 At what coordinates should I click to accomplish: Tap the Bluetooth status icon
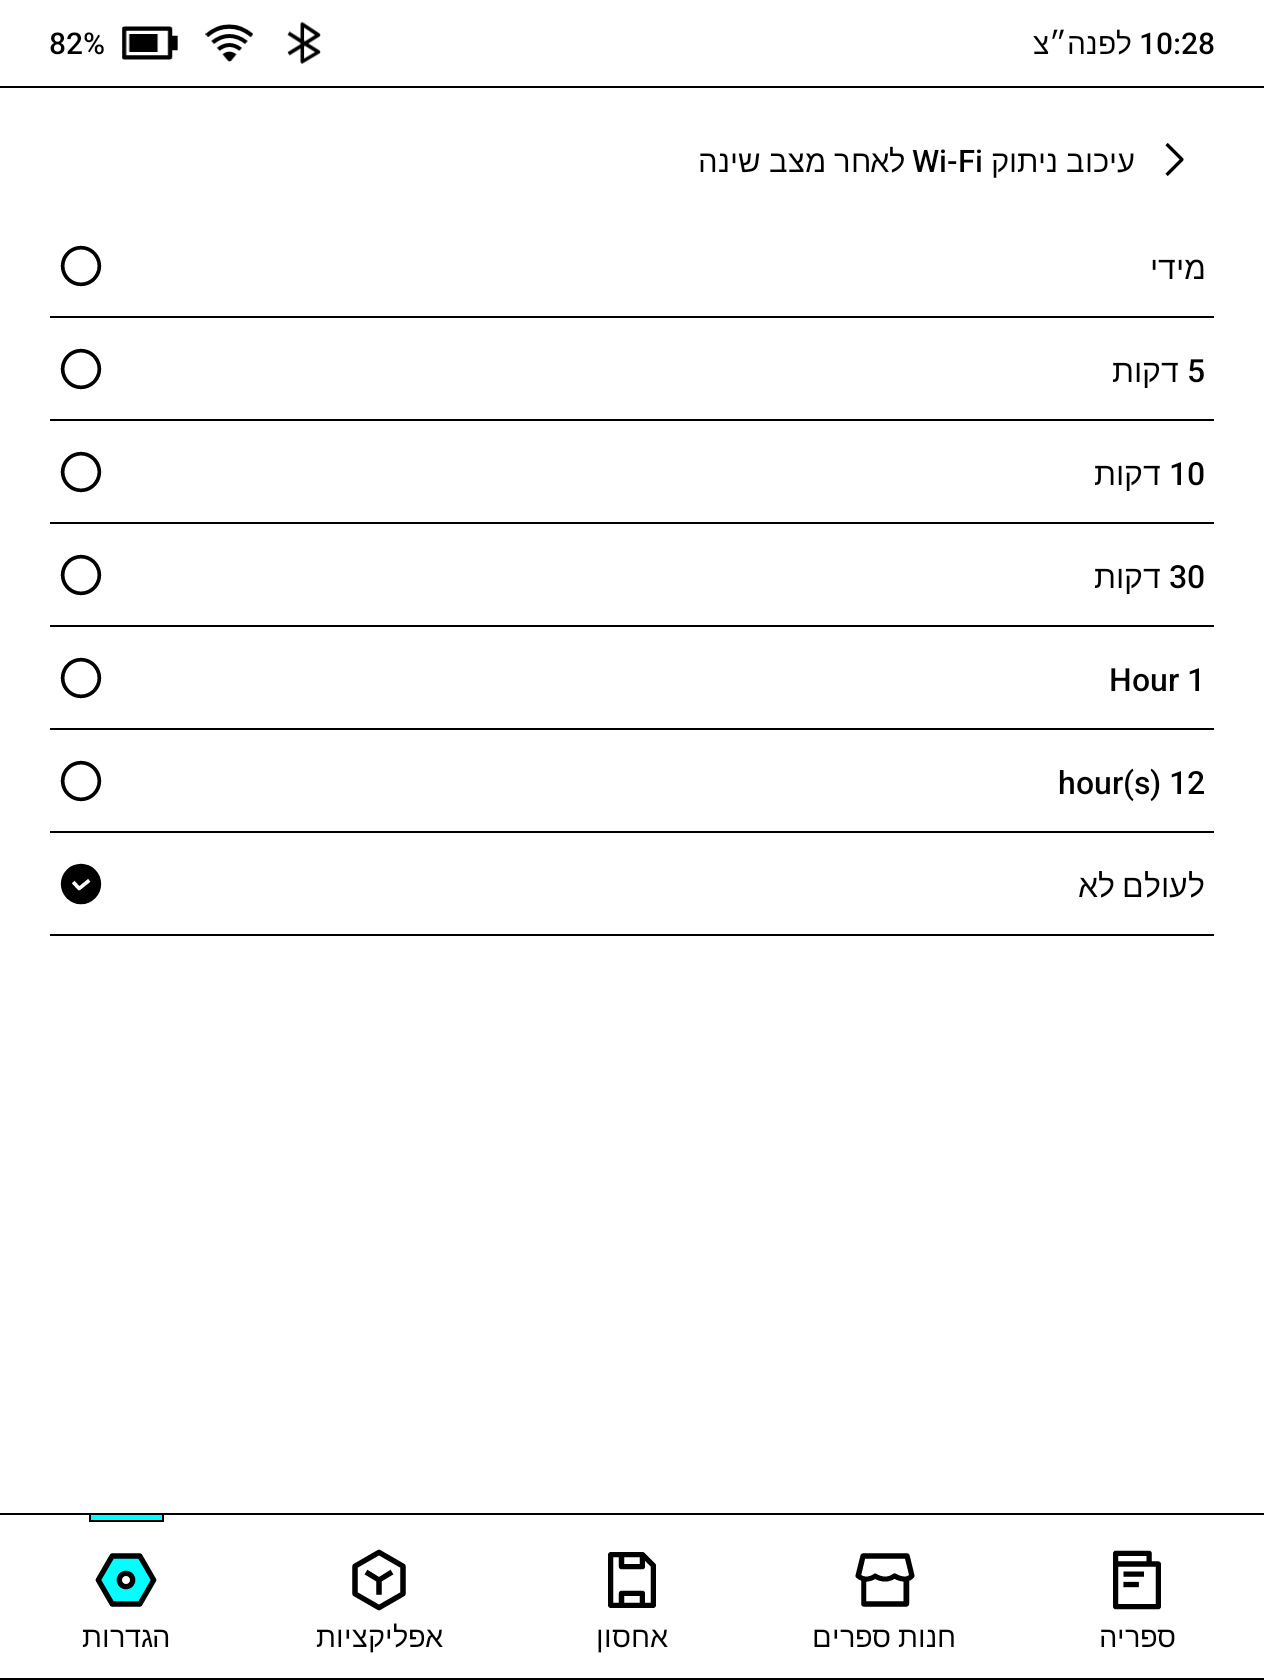coord(303,44)
